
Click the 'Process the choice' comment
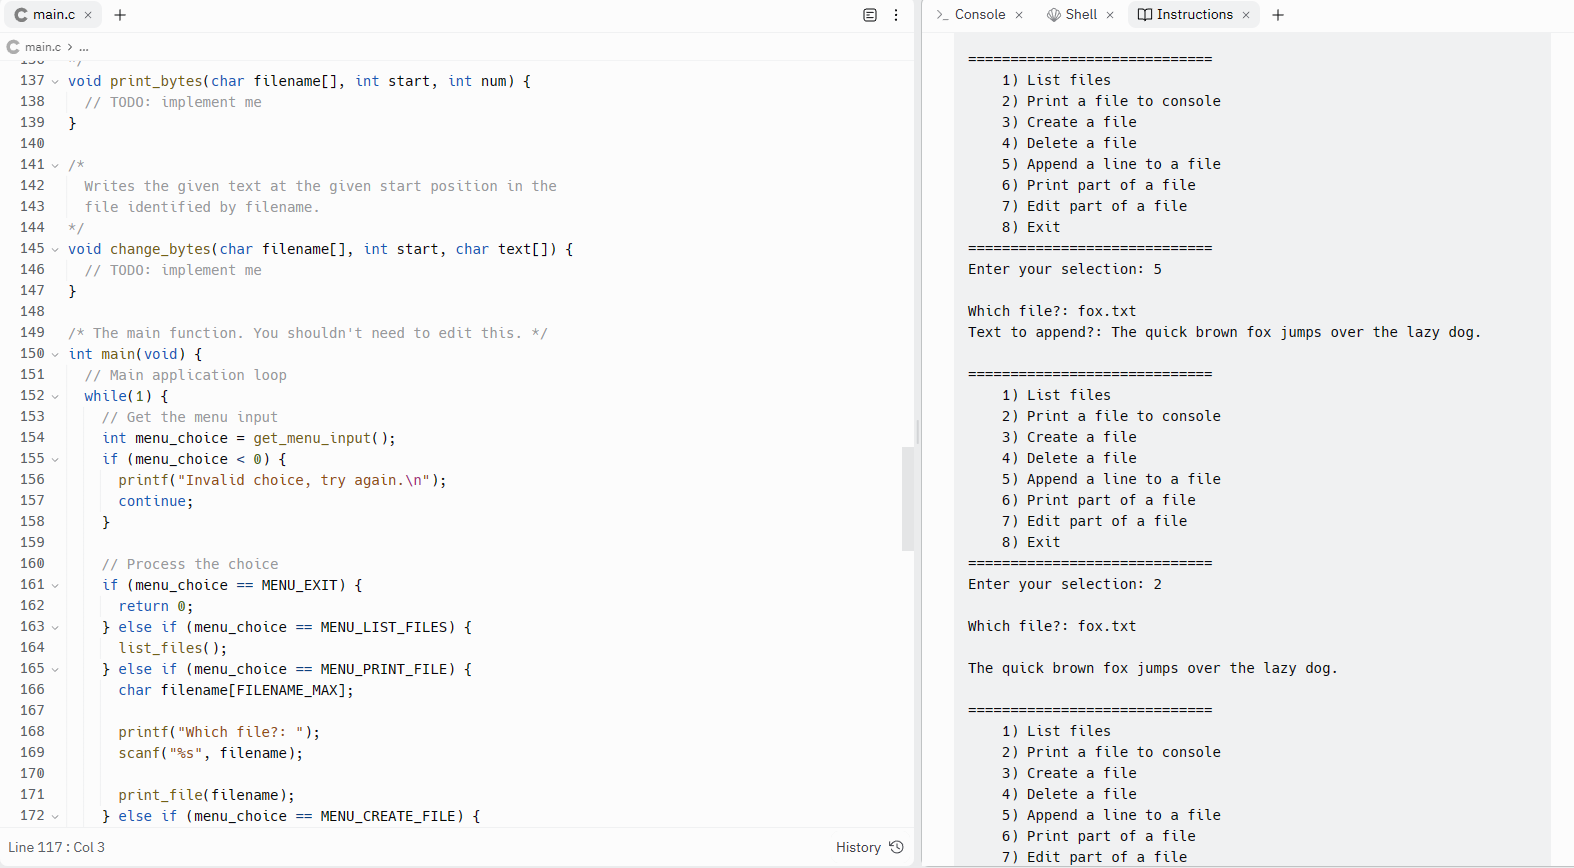tap(190, 564)
